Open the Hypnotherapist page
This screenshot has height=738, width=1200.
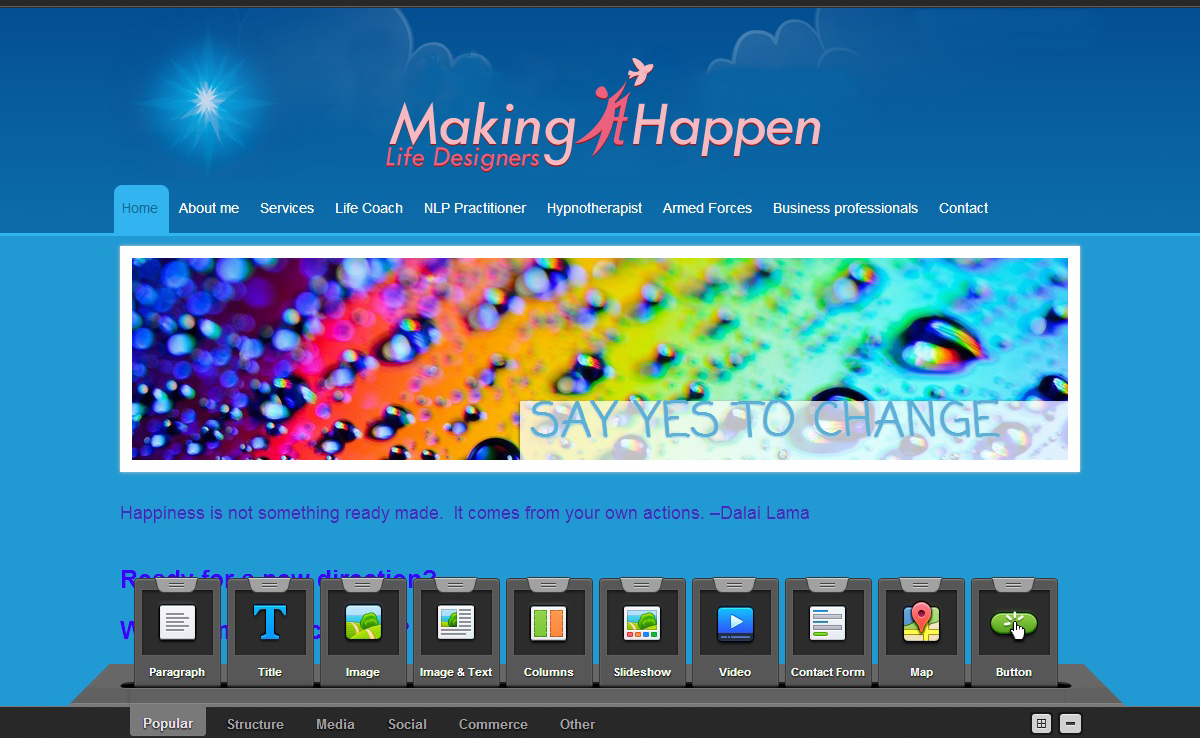tap(594, 208)
